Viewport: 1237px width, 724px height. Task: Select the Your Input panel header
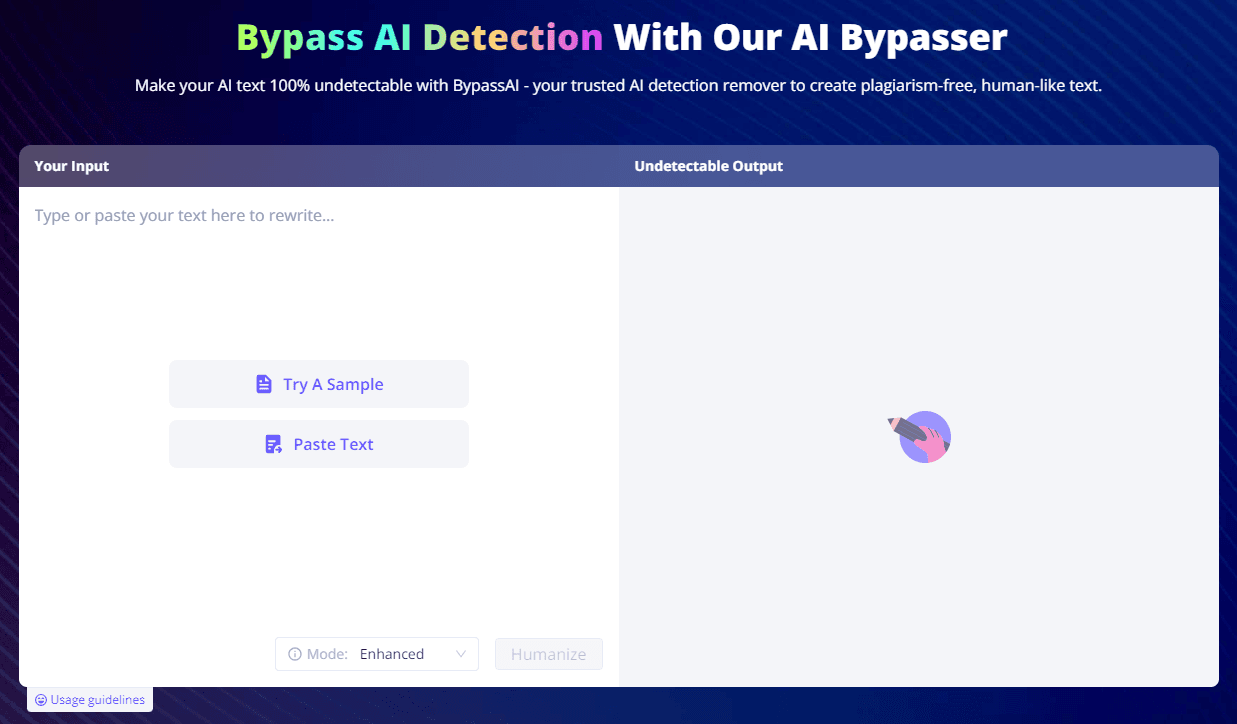coord(72,166)
